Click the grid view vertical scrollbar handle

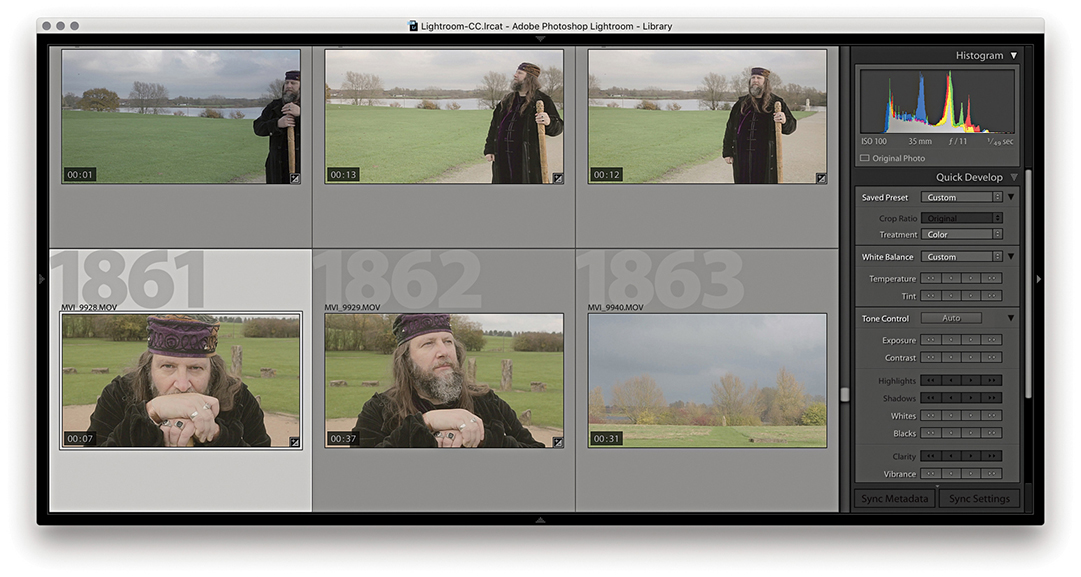click(845, 395)
